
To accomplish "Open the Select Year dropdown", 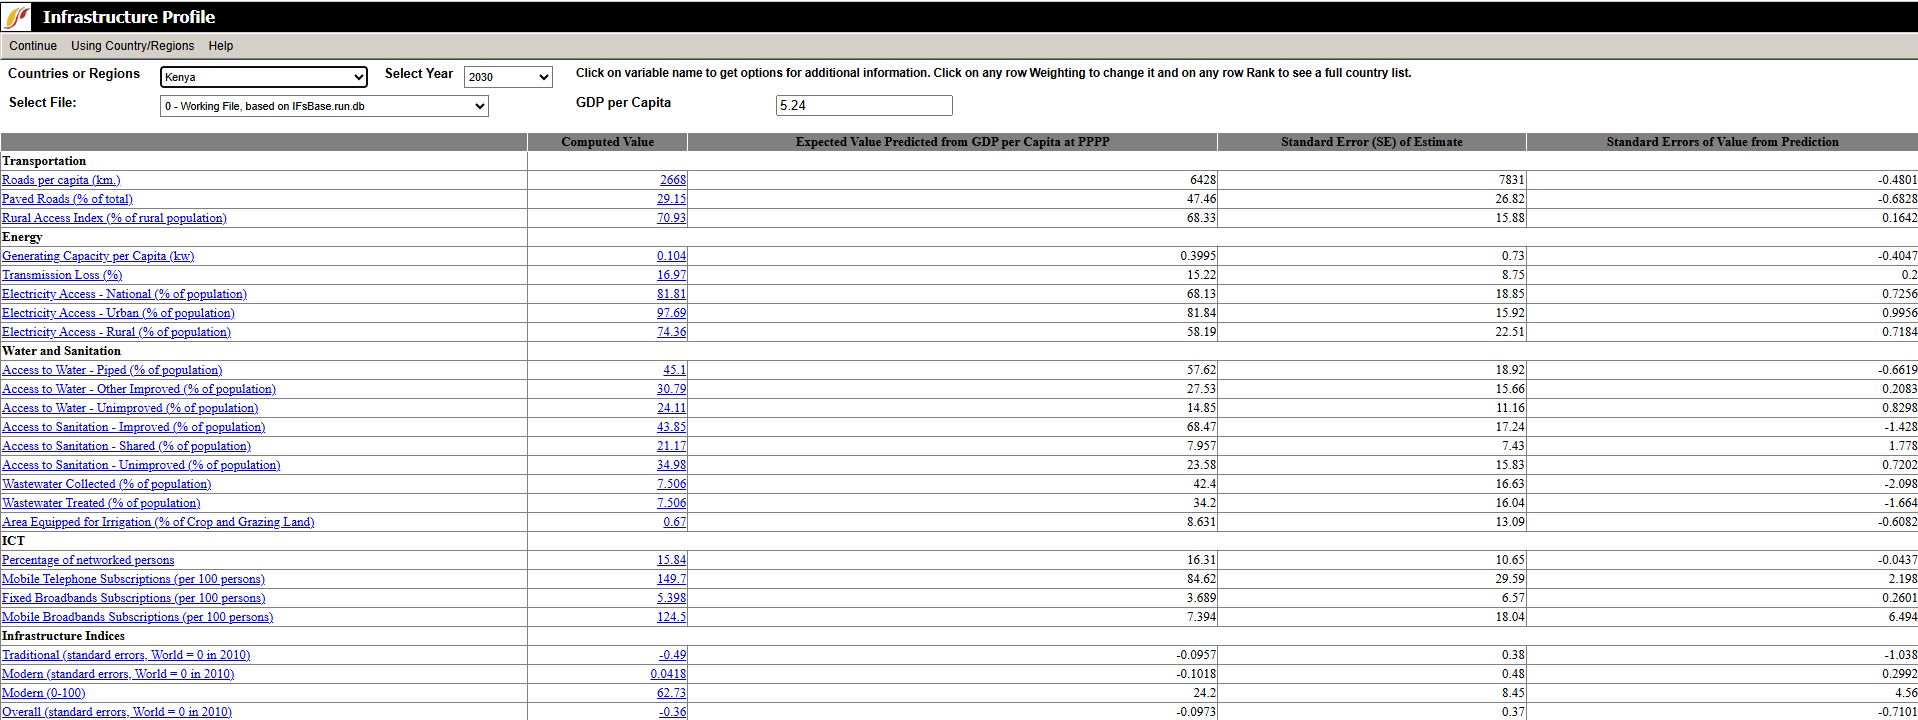I will [508, 77].
